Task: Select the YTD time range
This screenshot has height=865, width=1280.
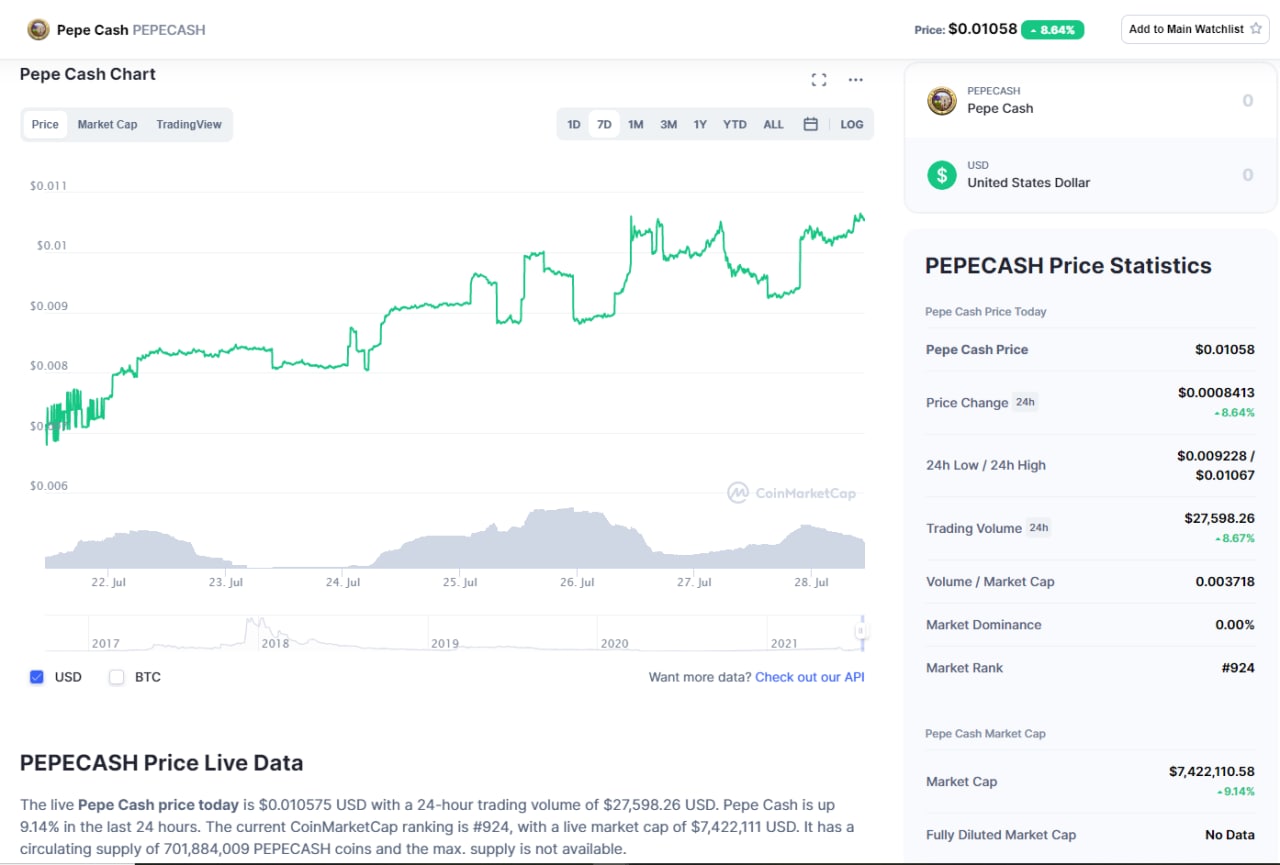Action: pyautogui.click(x=735, y=124)
